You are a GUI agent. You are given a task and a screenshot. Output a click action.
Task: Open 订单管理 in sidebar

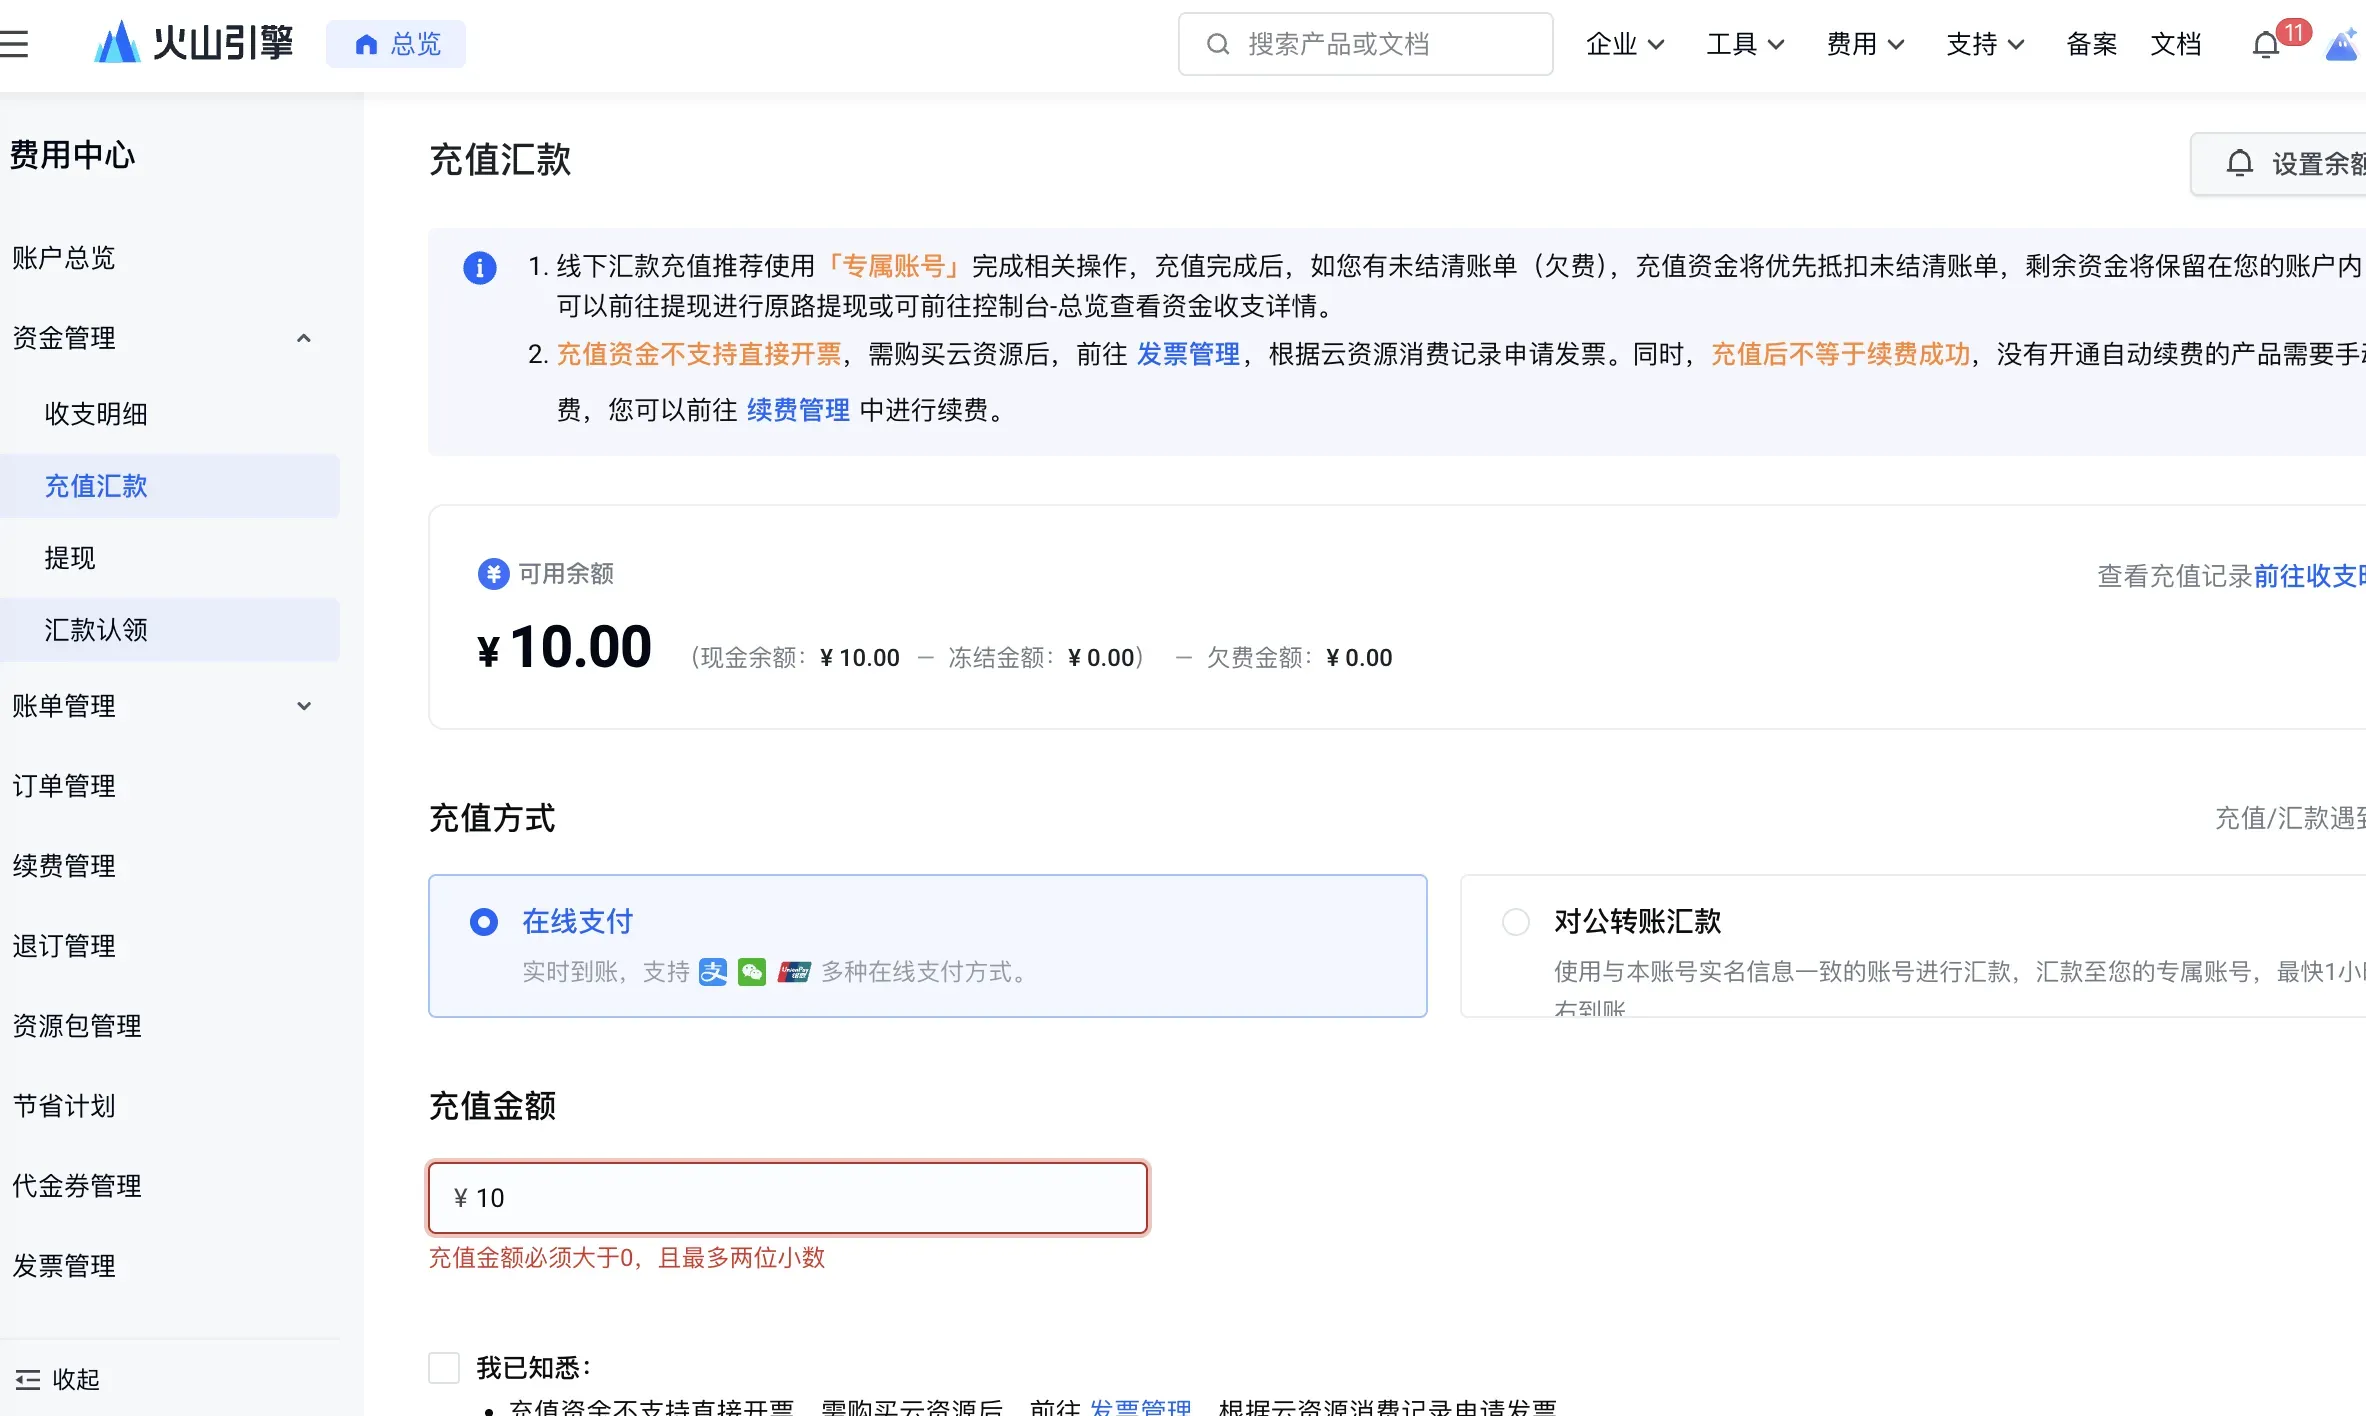click(x=64, y=786)
